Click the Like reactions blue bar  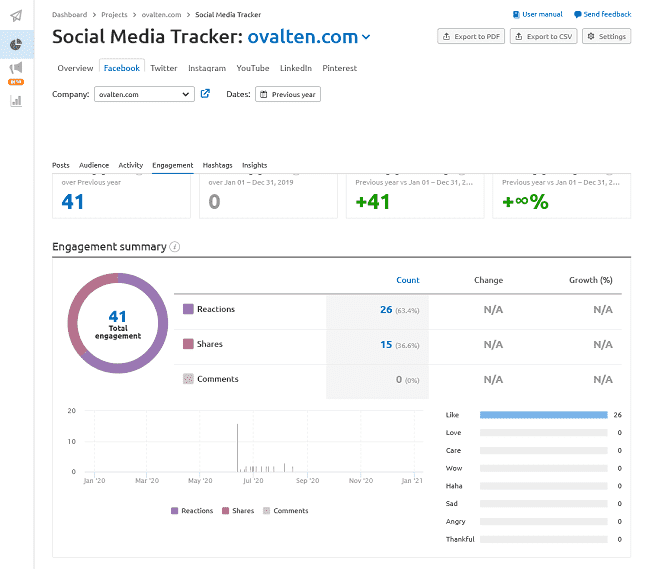click(543, 415)
